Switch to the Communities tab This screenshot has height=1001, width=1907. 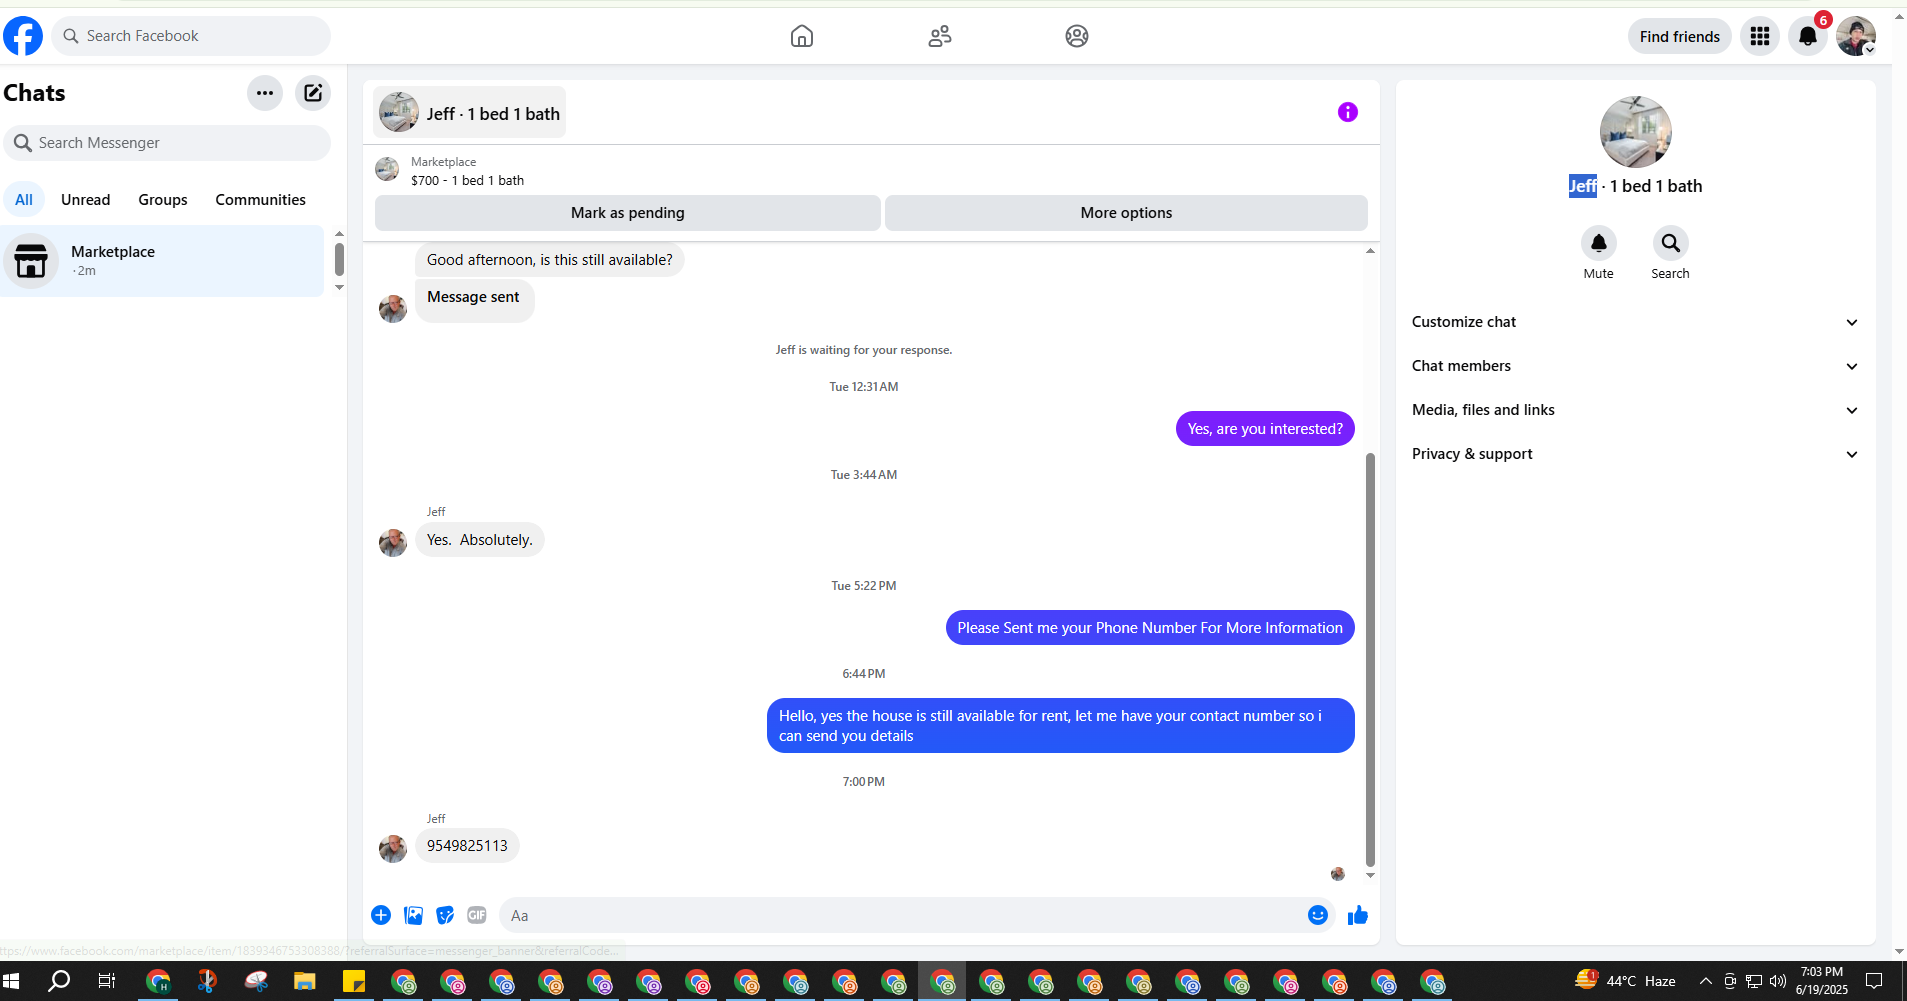(261, 200)
